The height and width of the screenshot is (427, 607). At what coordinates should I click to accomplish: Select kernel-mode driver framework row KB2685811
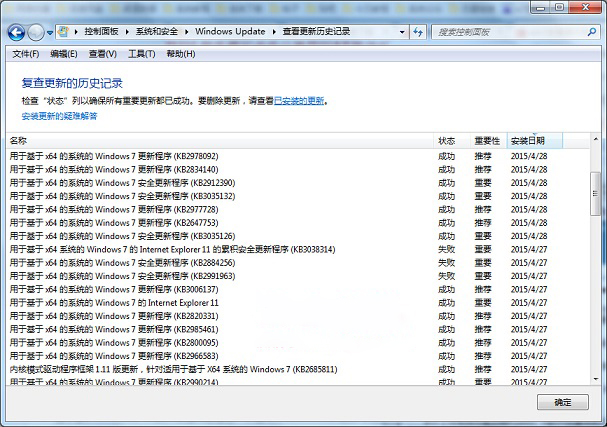[298, 369]
